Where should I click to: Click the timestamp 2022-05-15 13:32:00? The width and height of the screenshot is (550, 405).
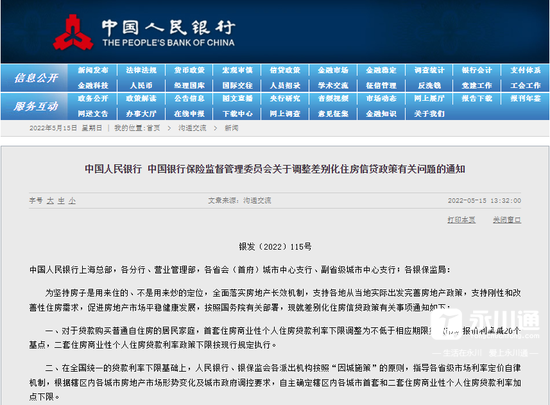484,201
